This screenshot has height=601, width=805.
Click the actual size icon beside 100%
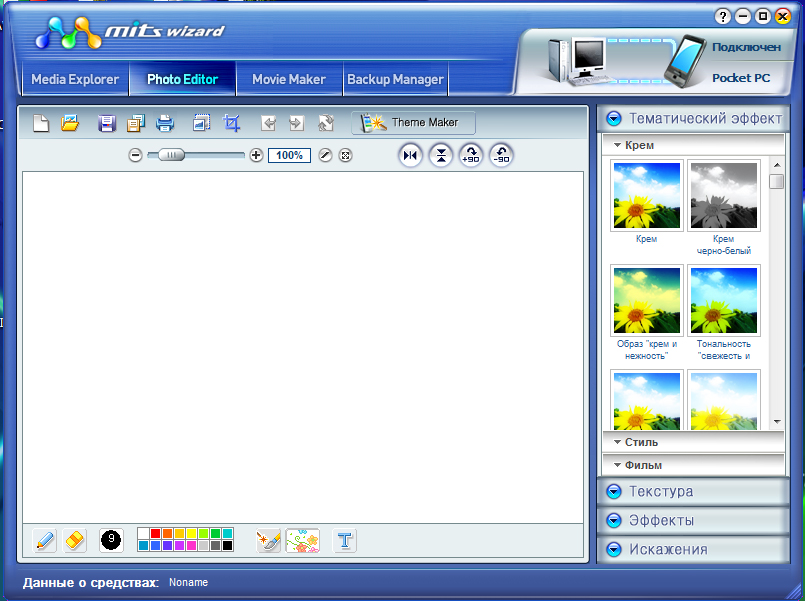(325, 155)
